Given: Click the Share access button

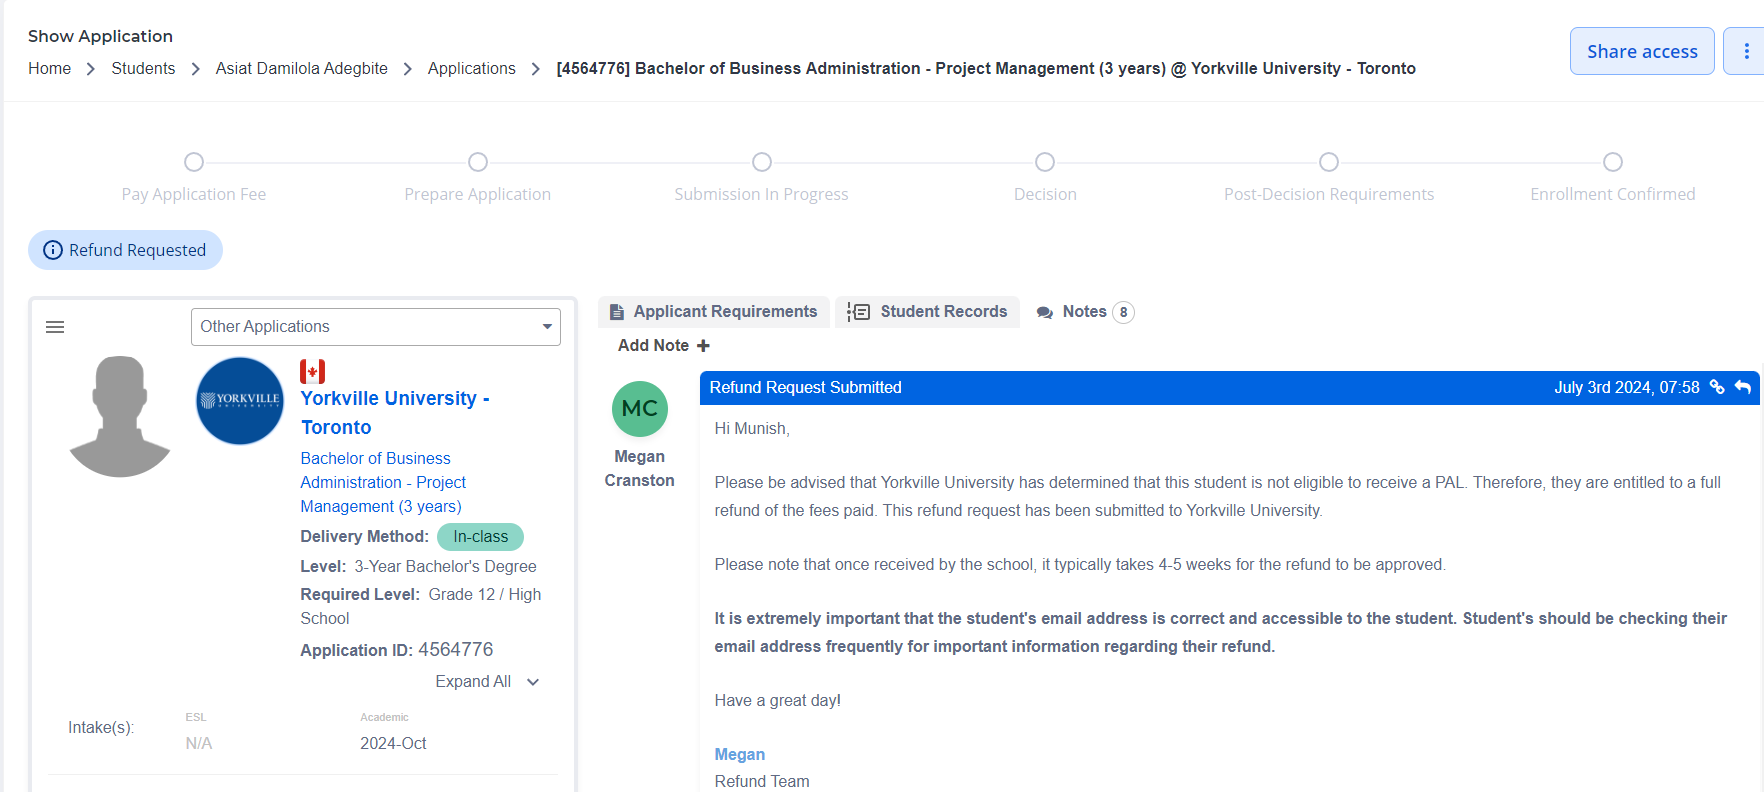Looking at the screenshot, I should pos(1642,51).
